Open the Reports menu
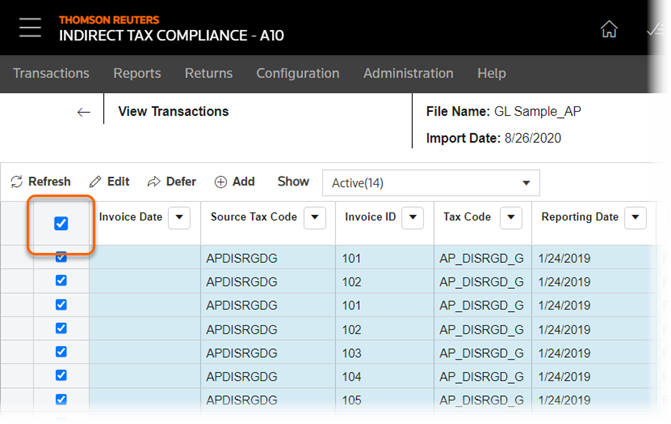The height and width of the screenshot is (424, 671). pyautogui.click(x=137, y=73)
